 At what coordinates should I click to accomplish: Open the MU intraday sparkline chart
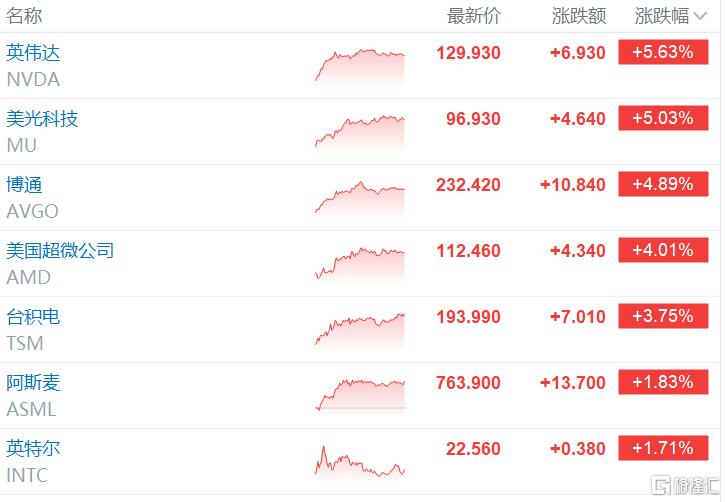(x=360, y=132)
